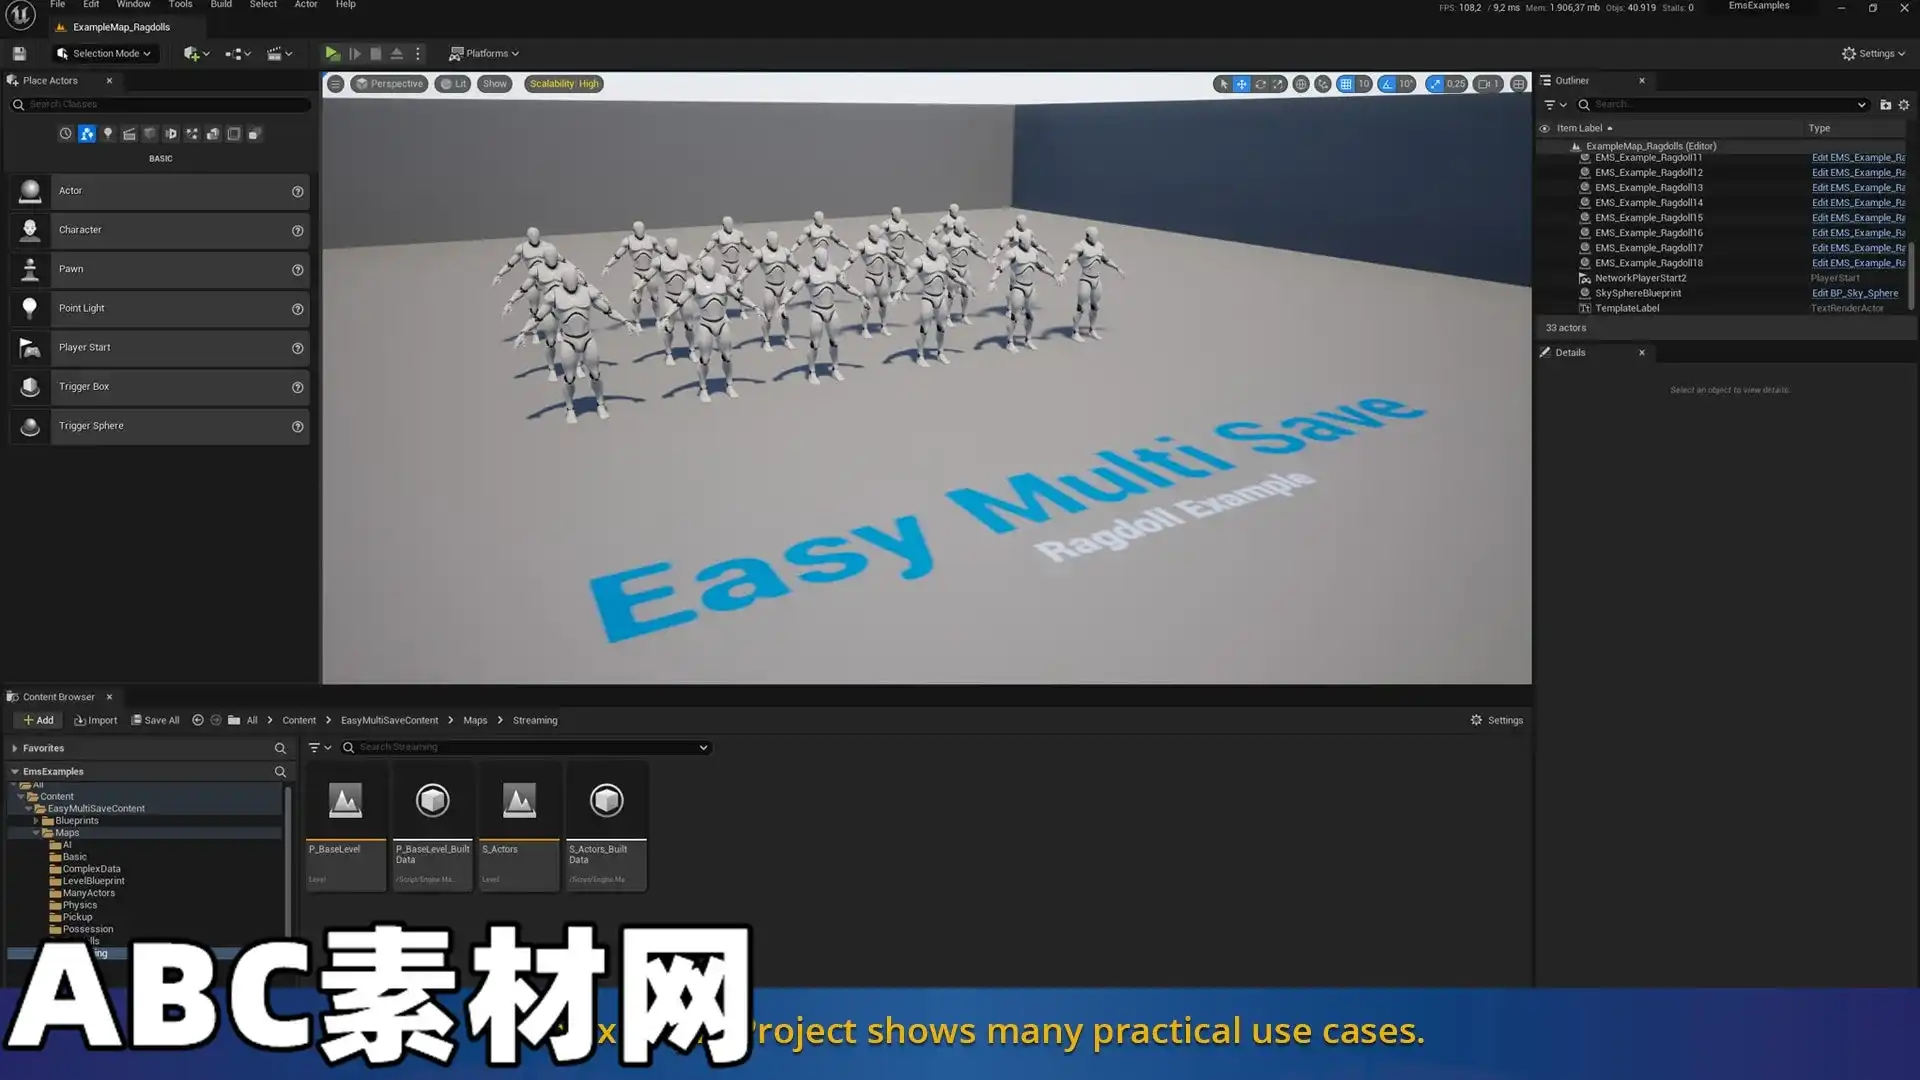Click the select-objects arrow tool in viewport

(1223, 84)
